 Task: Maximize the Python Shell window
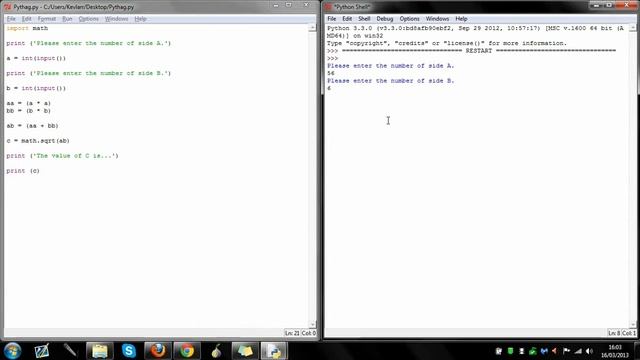click(609, 5)
